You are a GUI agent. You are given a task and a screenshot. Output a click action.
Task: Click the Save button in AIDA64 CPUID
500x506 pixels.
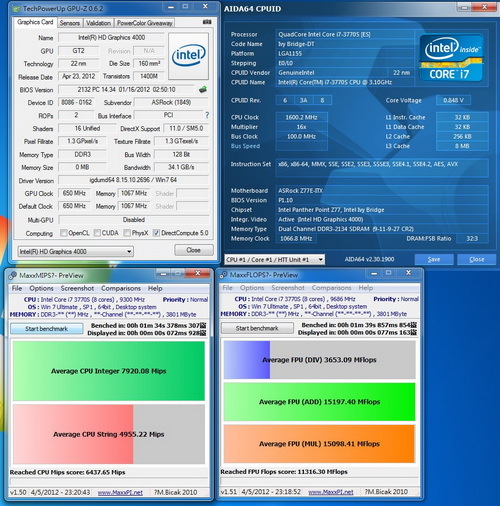(434, 259)
